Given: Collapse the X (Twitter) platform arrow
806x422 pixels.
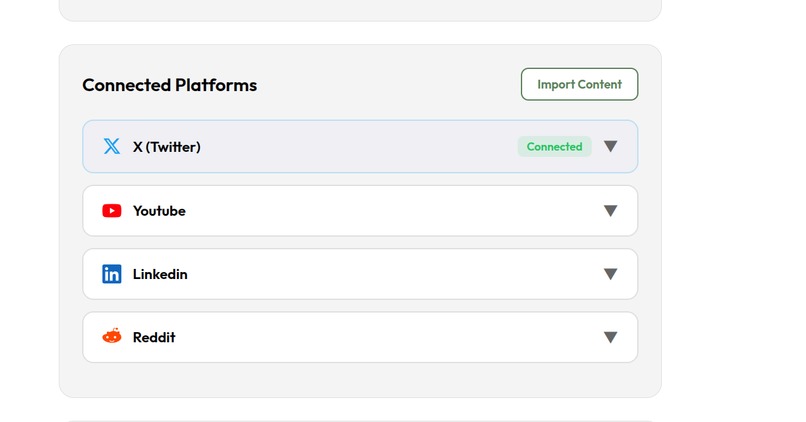Looking at the screenshot, I should [610, 147].
